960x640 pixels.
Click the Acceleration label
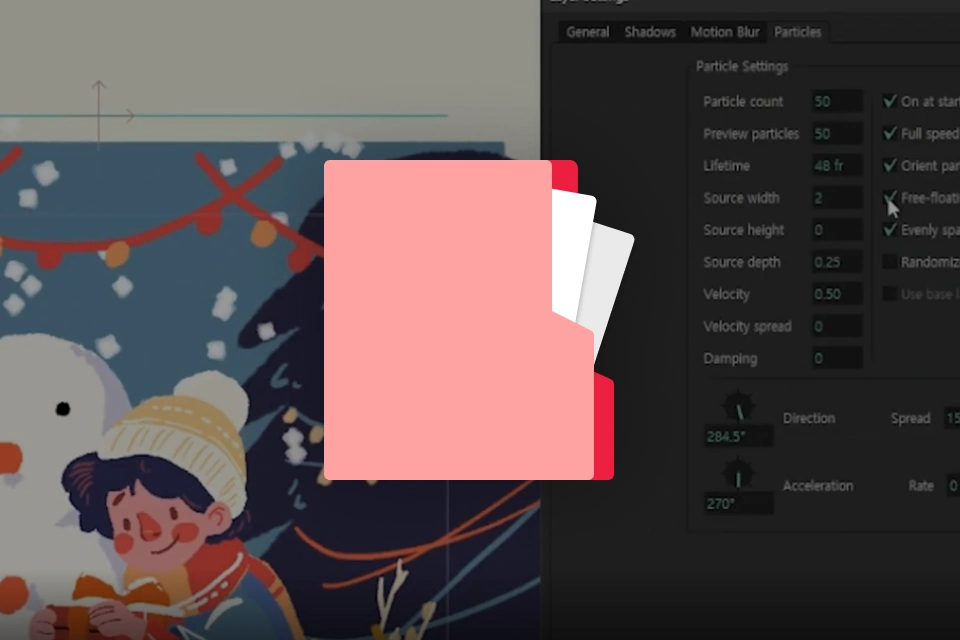pos(817,486)
